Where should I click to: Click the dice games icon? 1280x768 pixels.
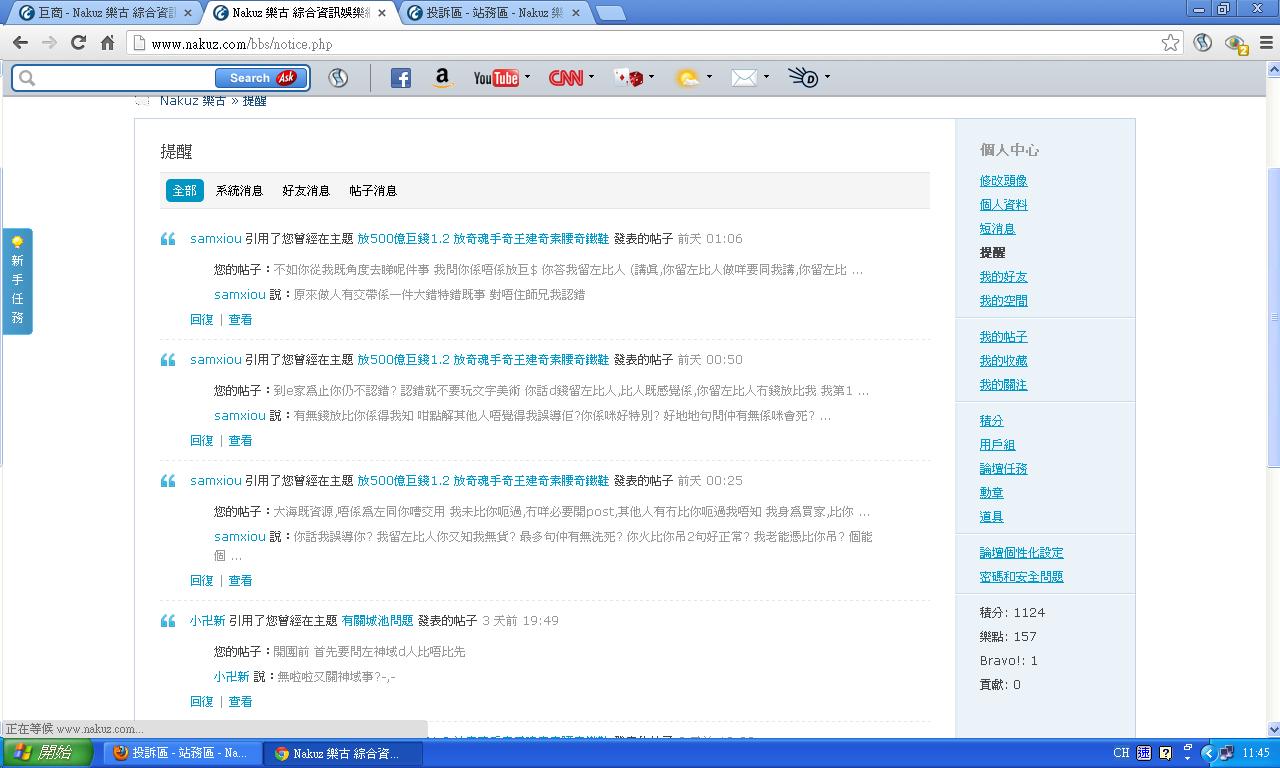(x=628, y=78)
